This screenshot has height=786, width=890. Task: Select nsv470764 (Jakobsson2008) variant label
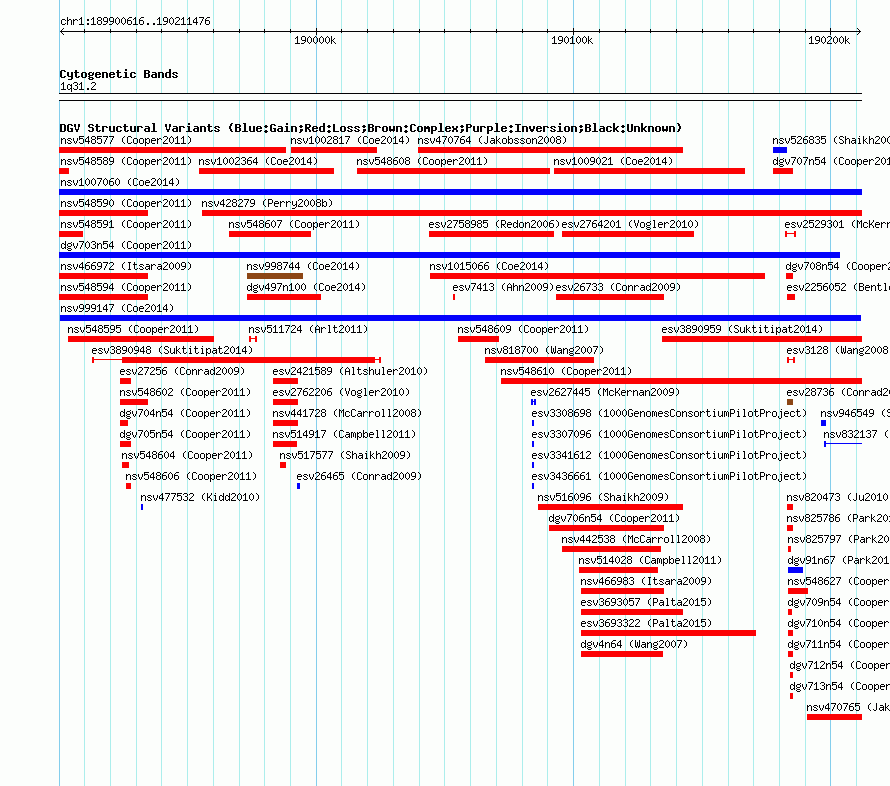[492, 140]
